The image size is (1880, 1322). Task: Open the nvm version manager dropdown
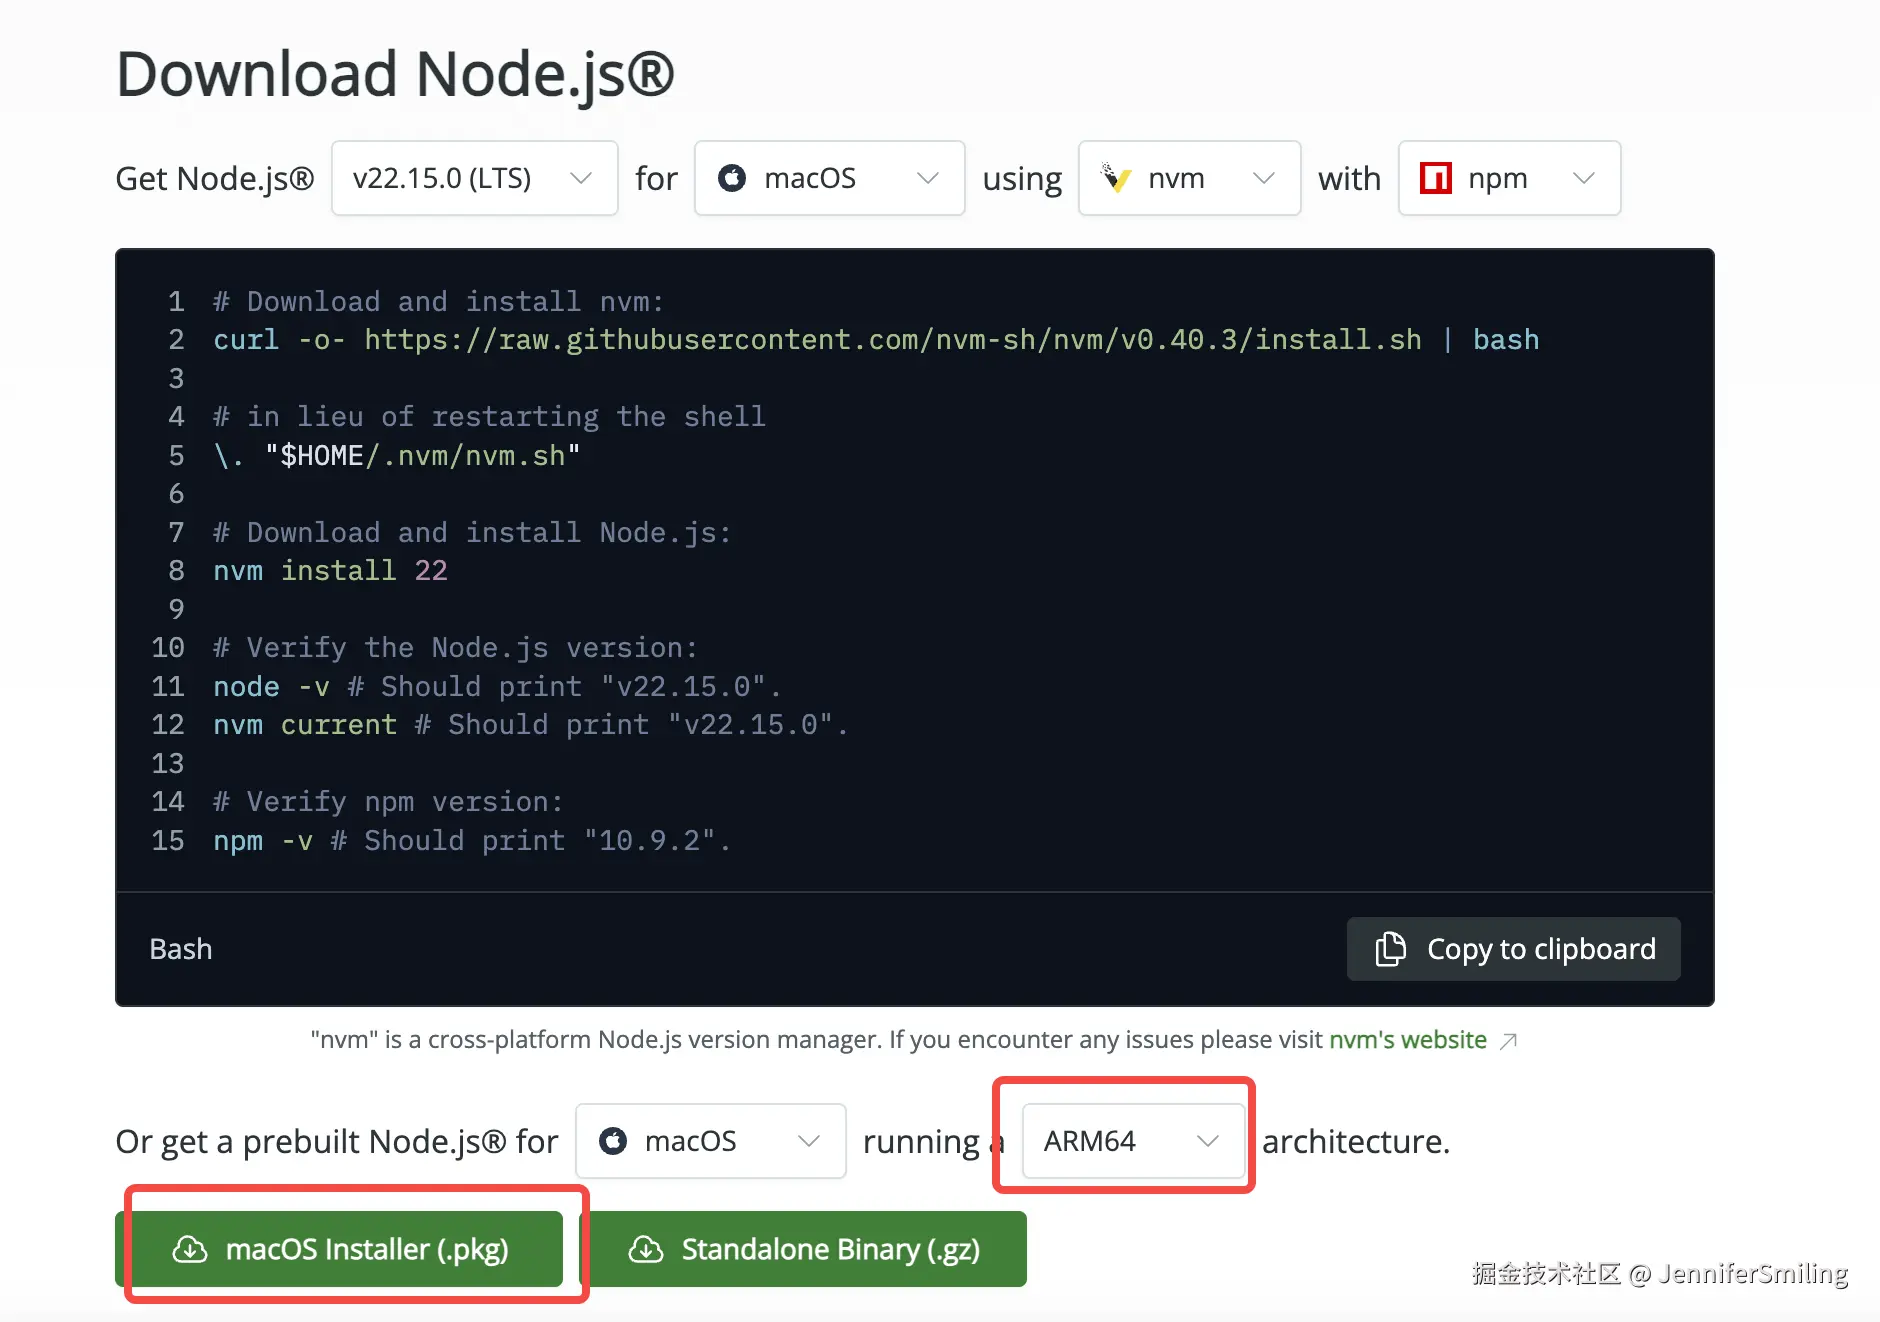1189,178
